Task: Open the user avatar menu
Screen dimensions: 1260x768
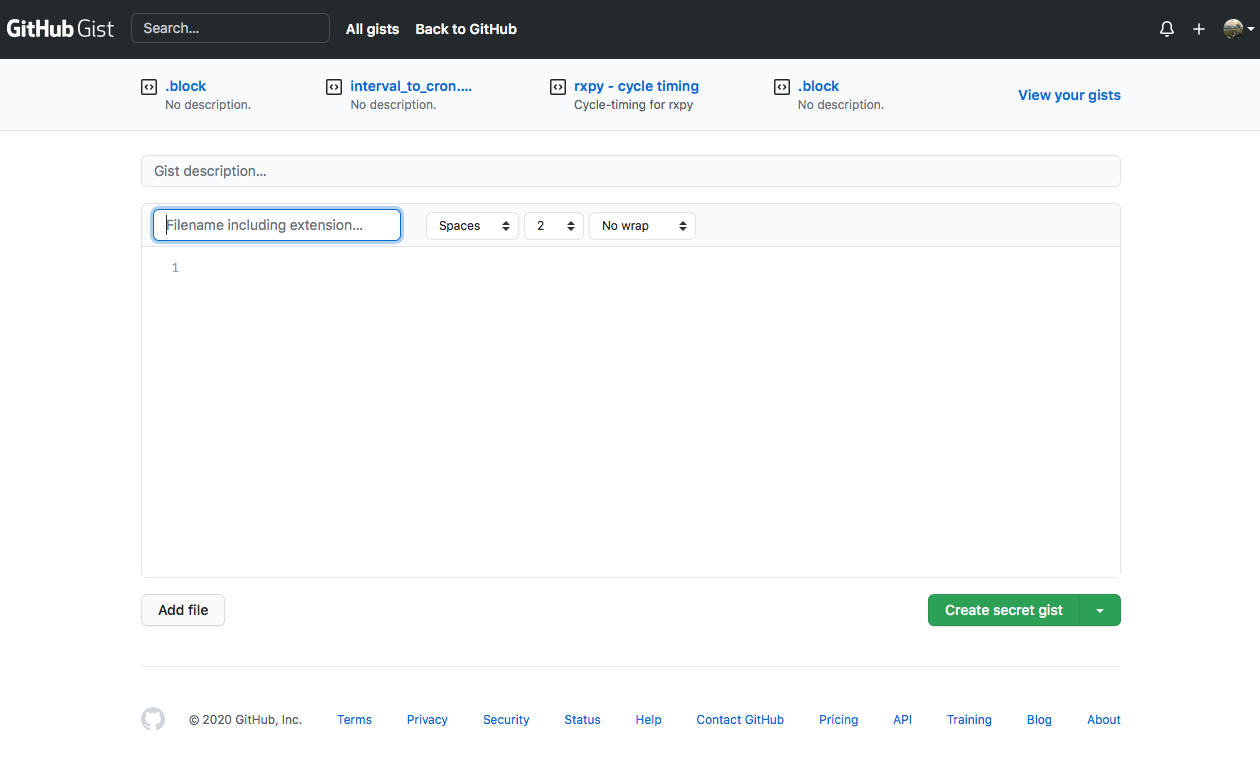Action: click(x=1238, y=29)
